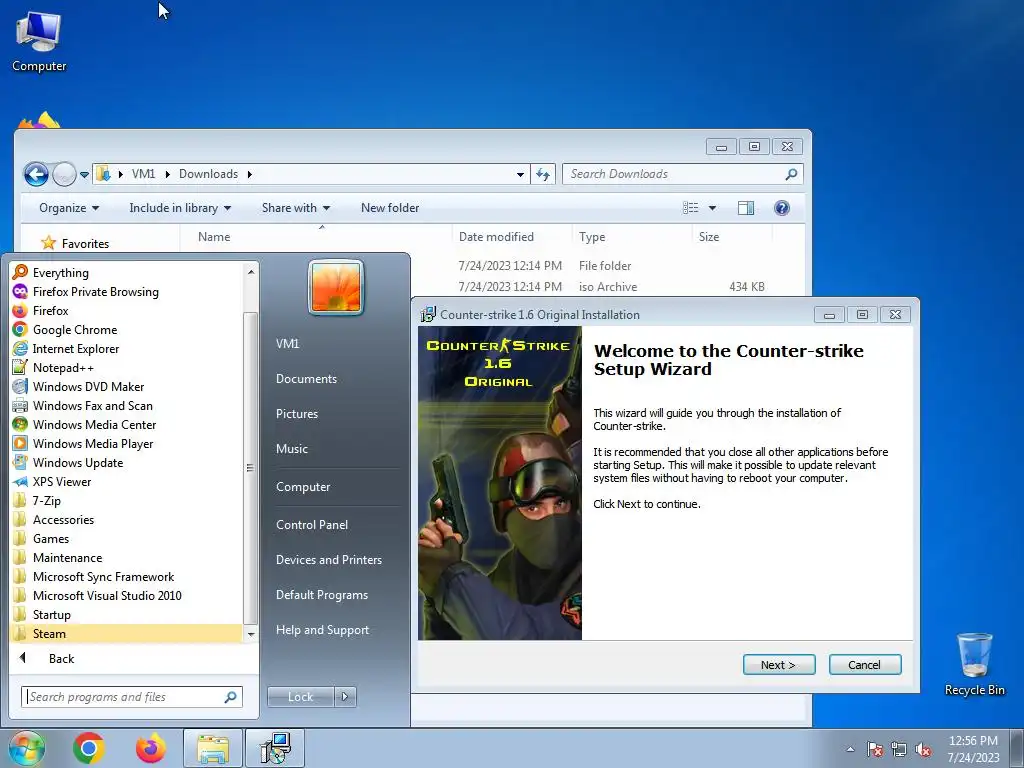Viewport: 1024px width, 768px height.
Task: Click the Search Downloads field
Action: (682, 174)
